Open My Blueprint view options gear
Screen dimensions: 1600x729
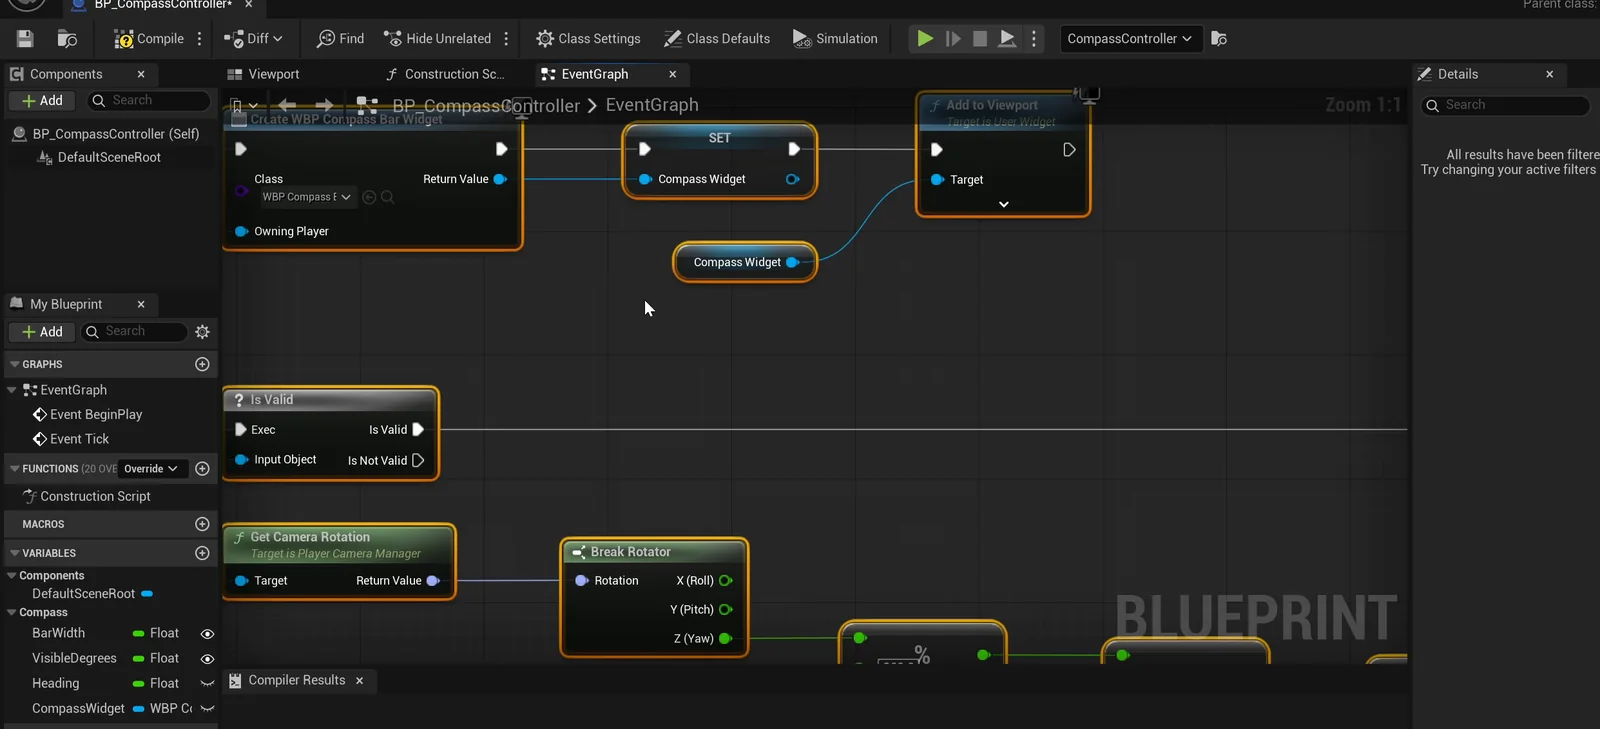tap(203, 332)
